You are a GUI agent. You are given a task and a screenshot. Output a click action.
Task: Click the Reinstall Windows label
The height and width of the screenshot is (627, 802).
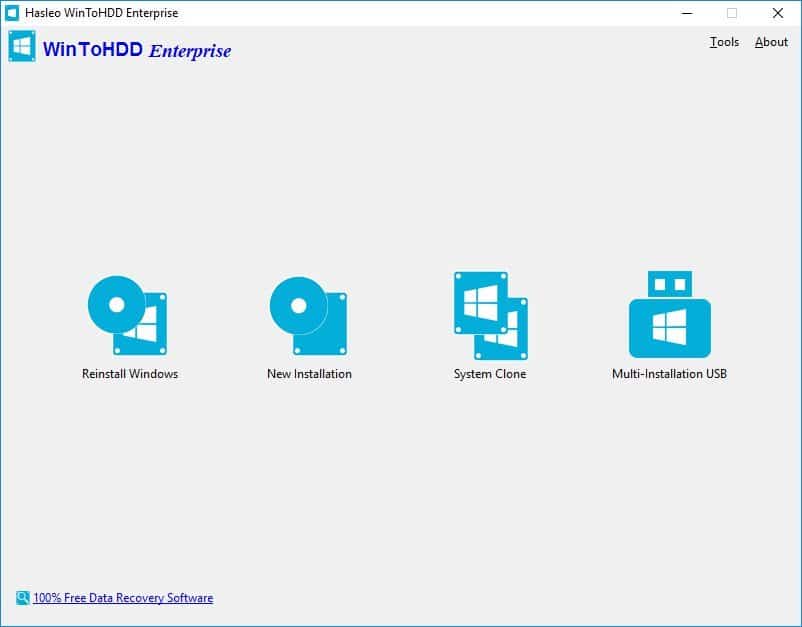pyautogui.click(x=130, y=374)
